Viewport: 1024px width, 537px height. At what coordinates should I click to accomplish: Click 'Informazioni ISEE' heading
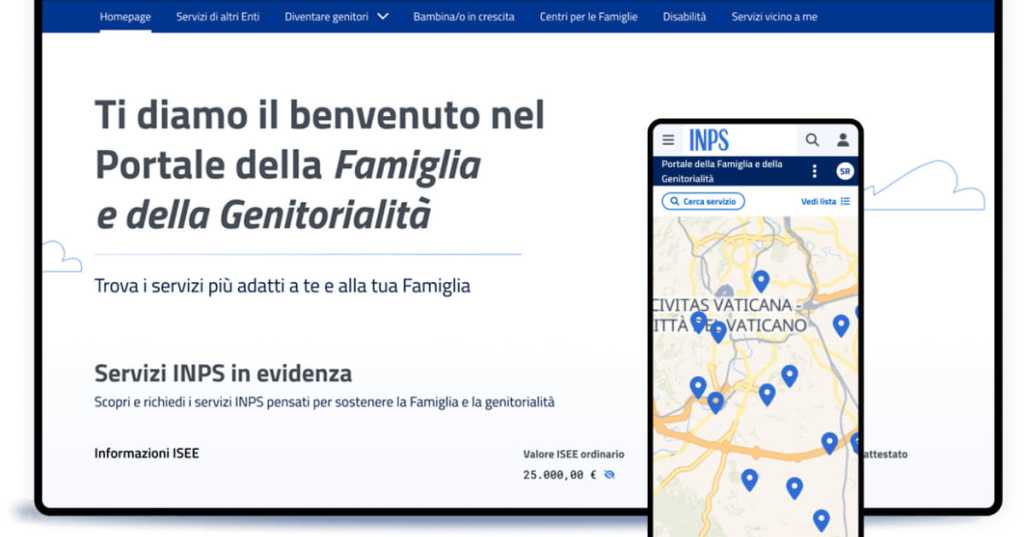coord(146,453)
